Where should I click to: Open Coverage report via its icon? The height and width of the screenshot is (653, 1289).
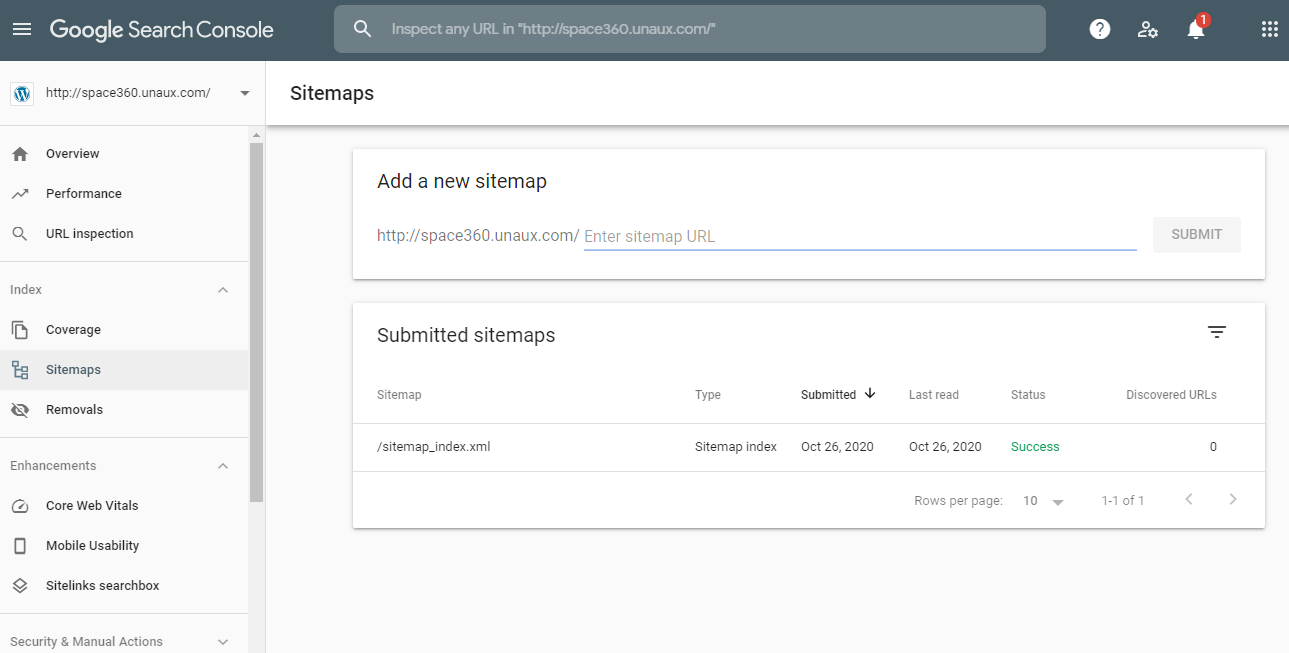click(x=20, y=329)
